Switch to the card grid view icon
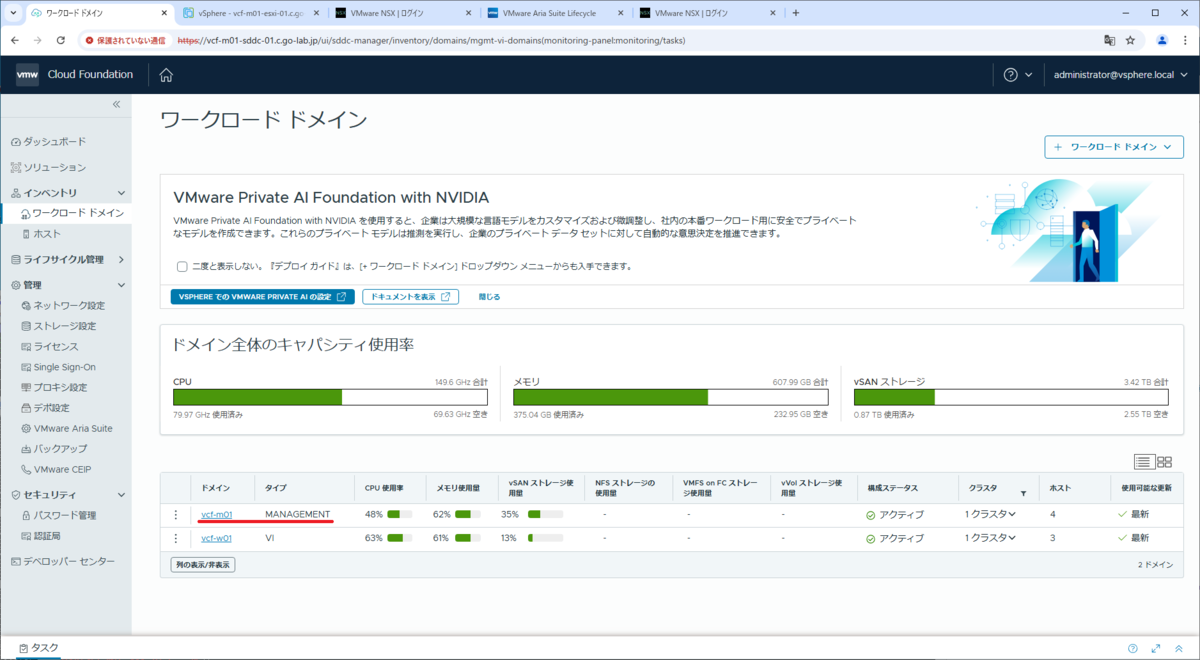 click(x=1164, y=461)
